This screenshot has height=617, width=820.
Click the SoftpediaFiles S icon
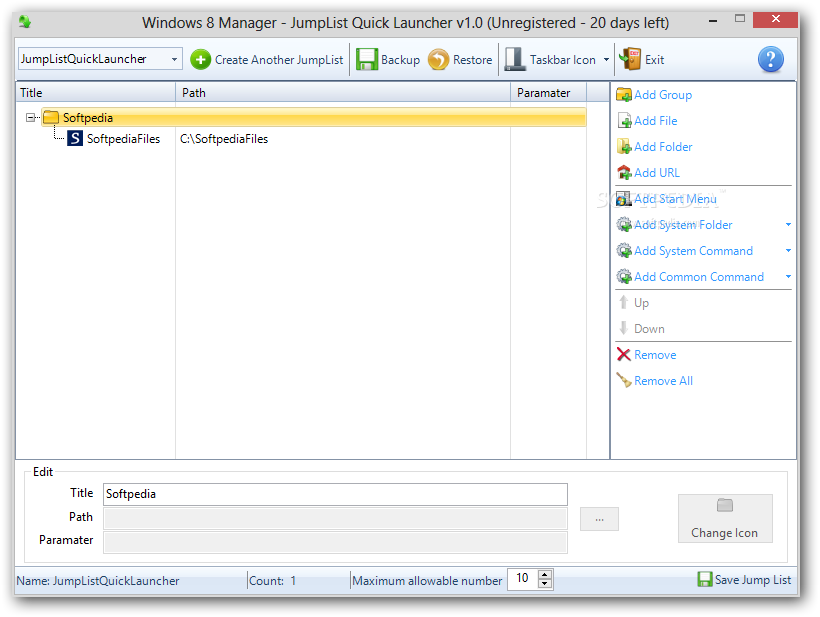[75, 139]
